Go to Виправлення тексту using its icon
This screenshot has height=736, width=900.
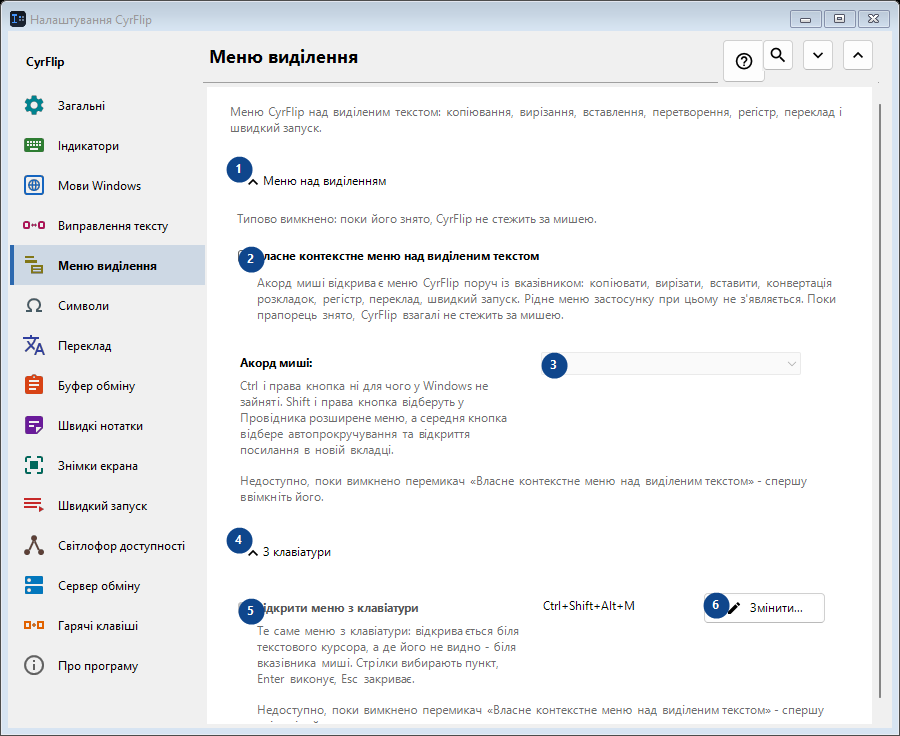[x=34, y=225]
